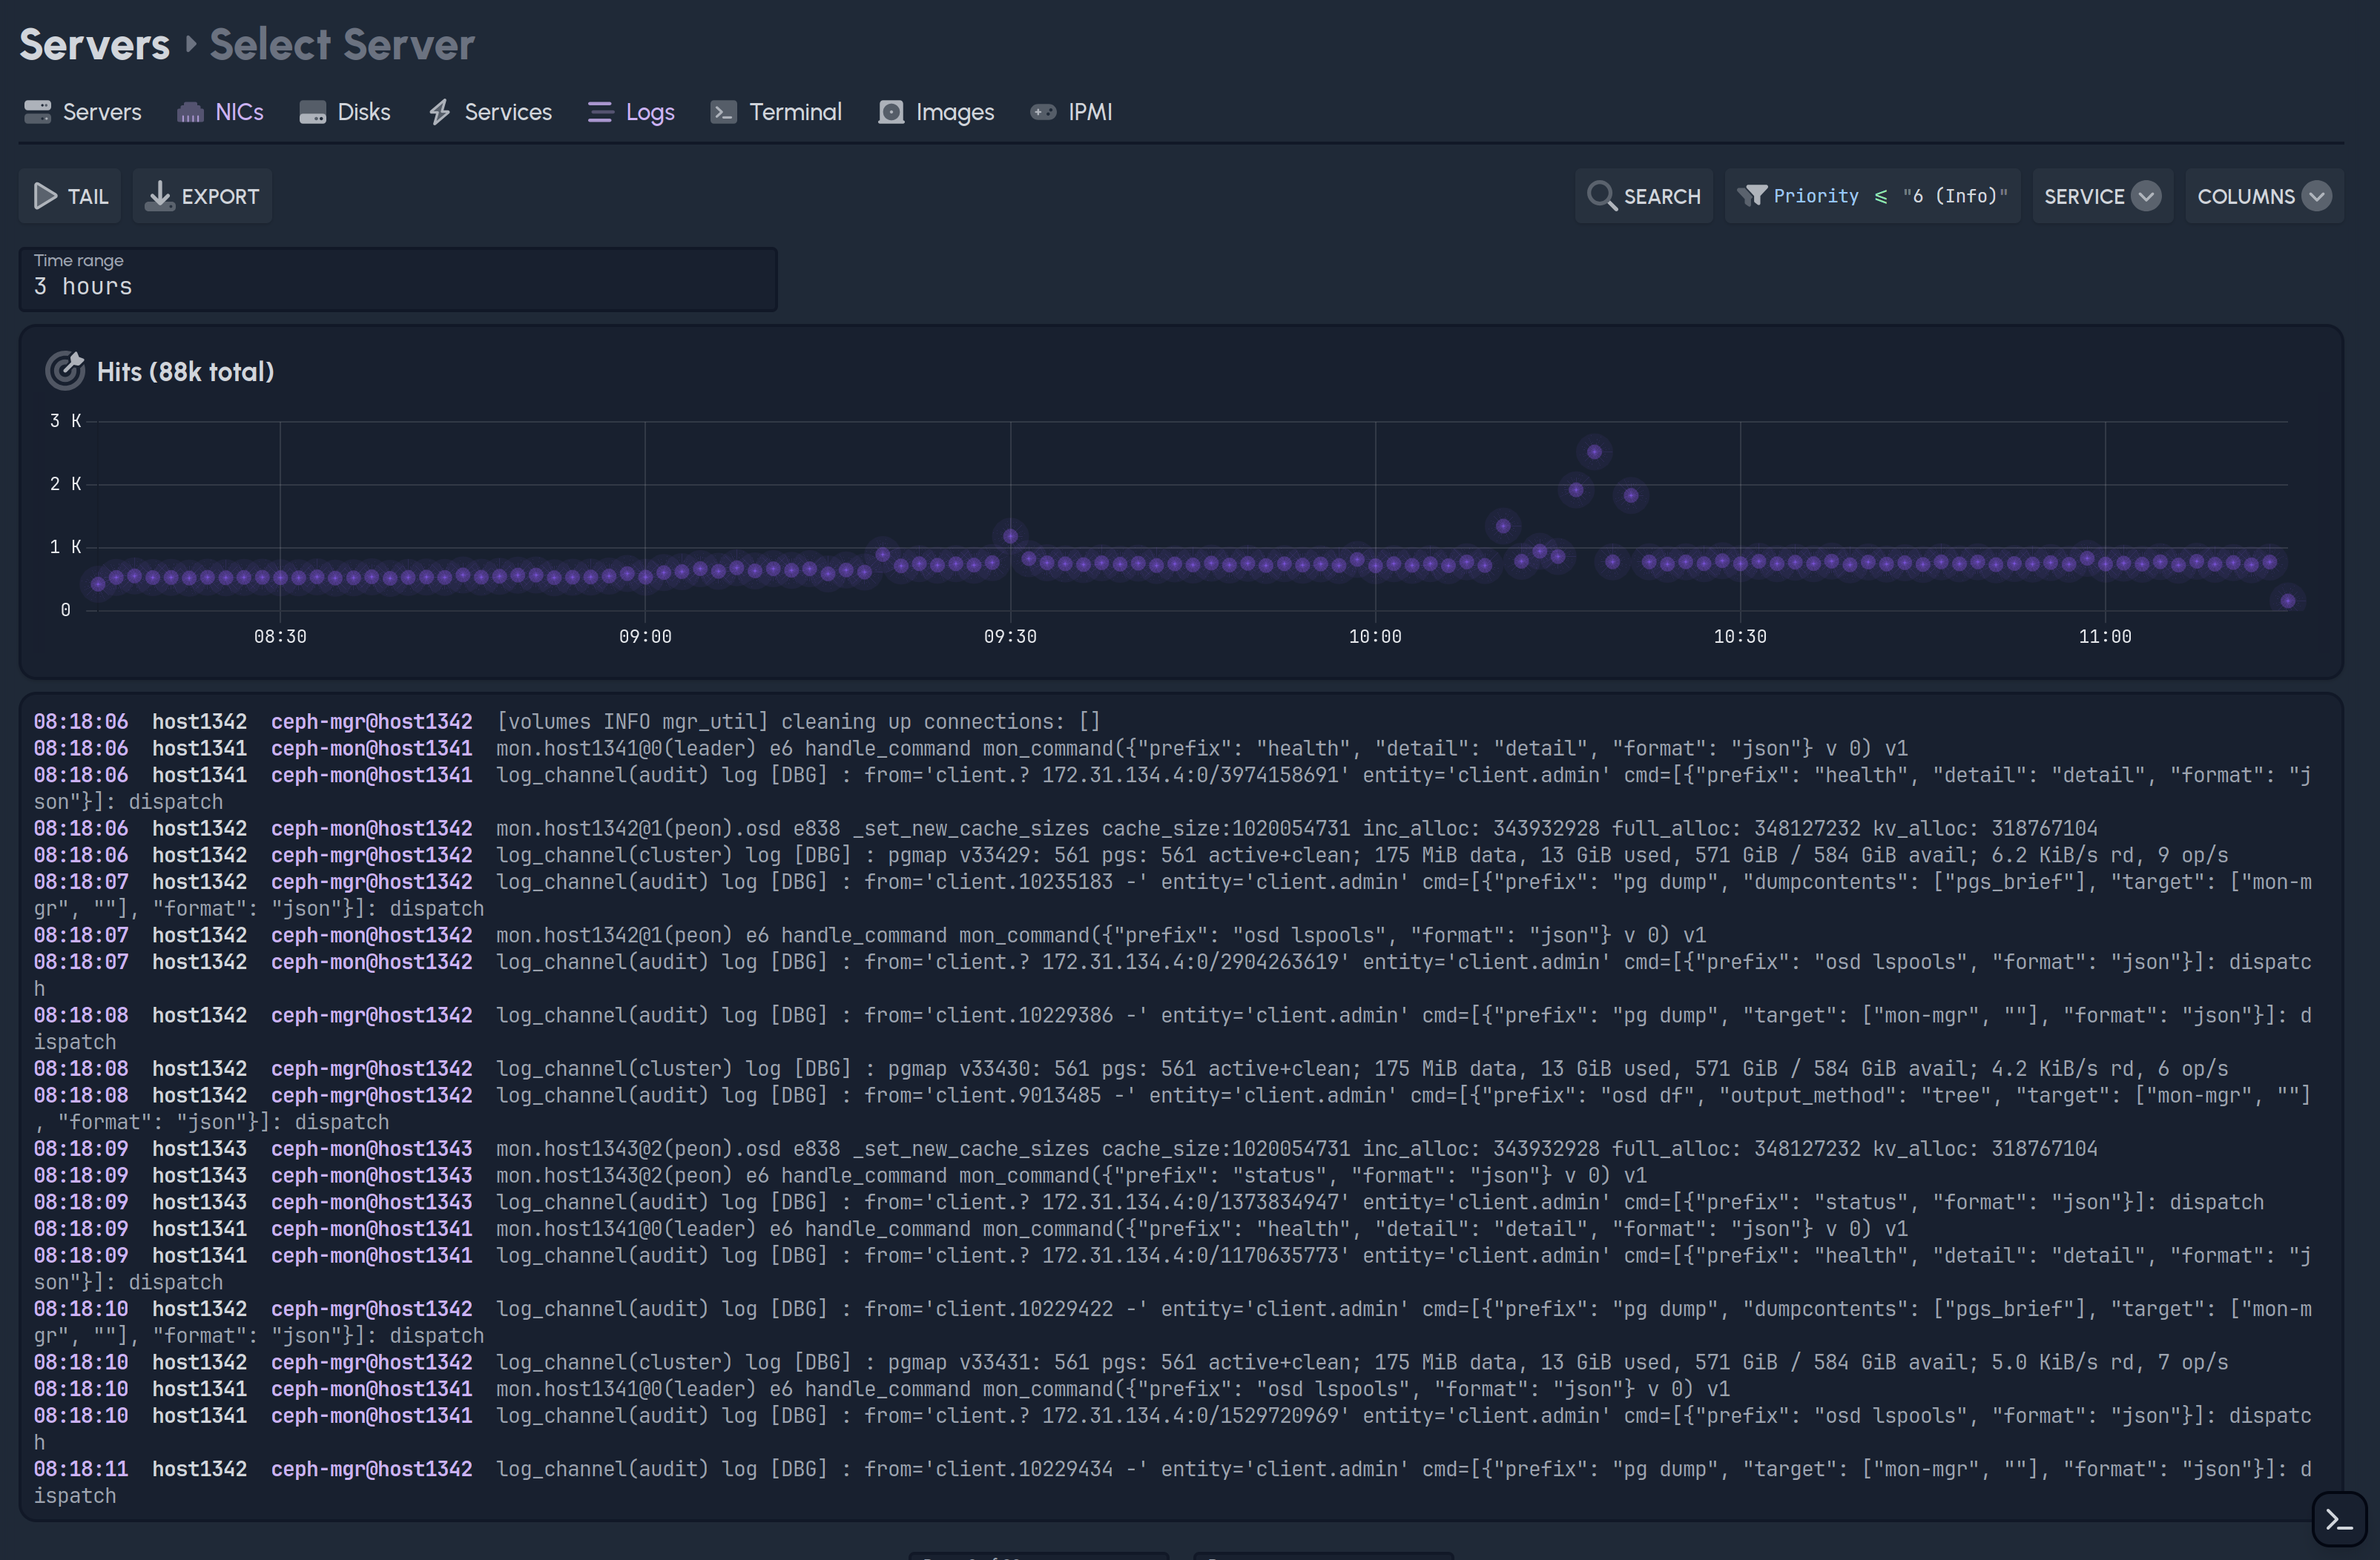Viewport: 2380px width, 1560px height.
Task: Click the 11:00 time axis label
Action: (2105, 636)
